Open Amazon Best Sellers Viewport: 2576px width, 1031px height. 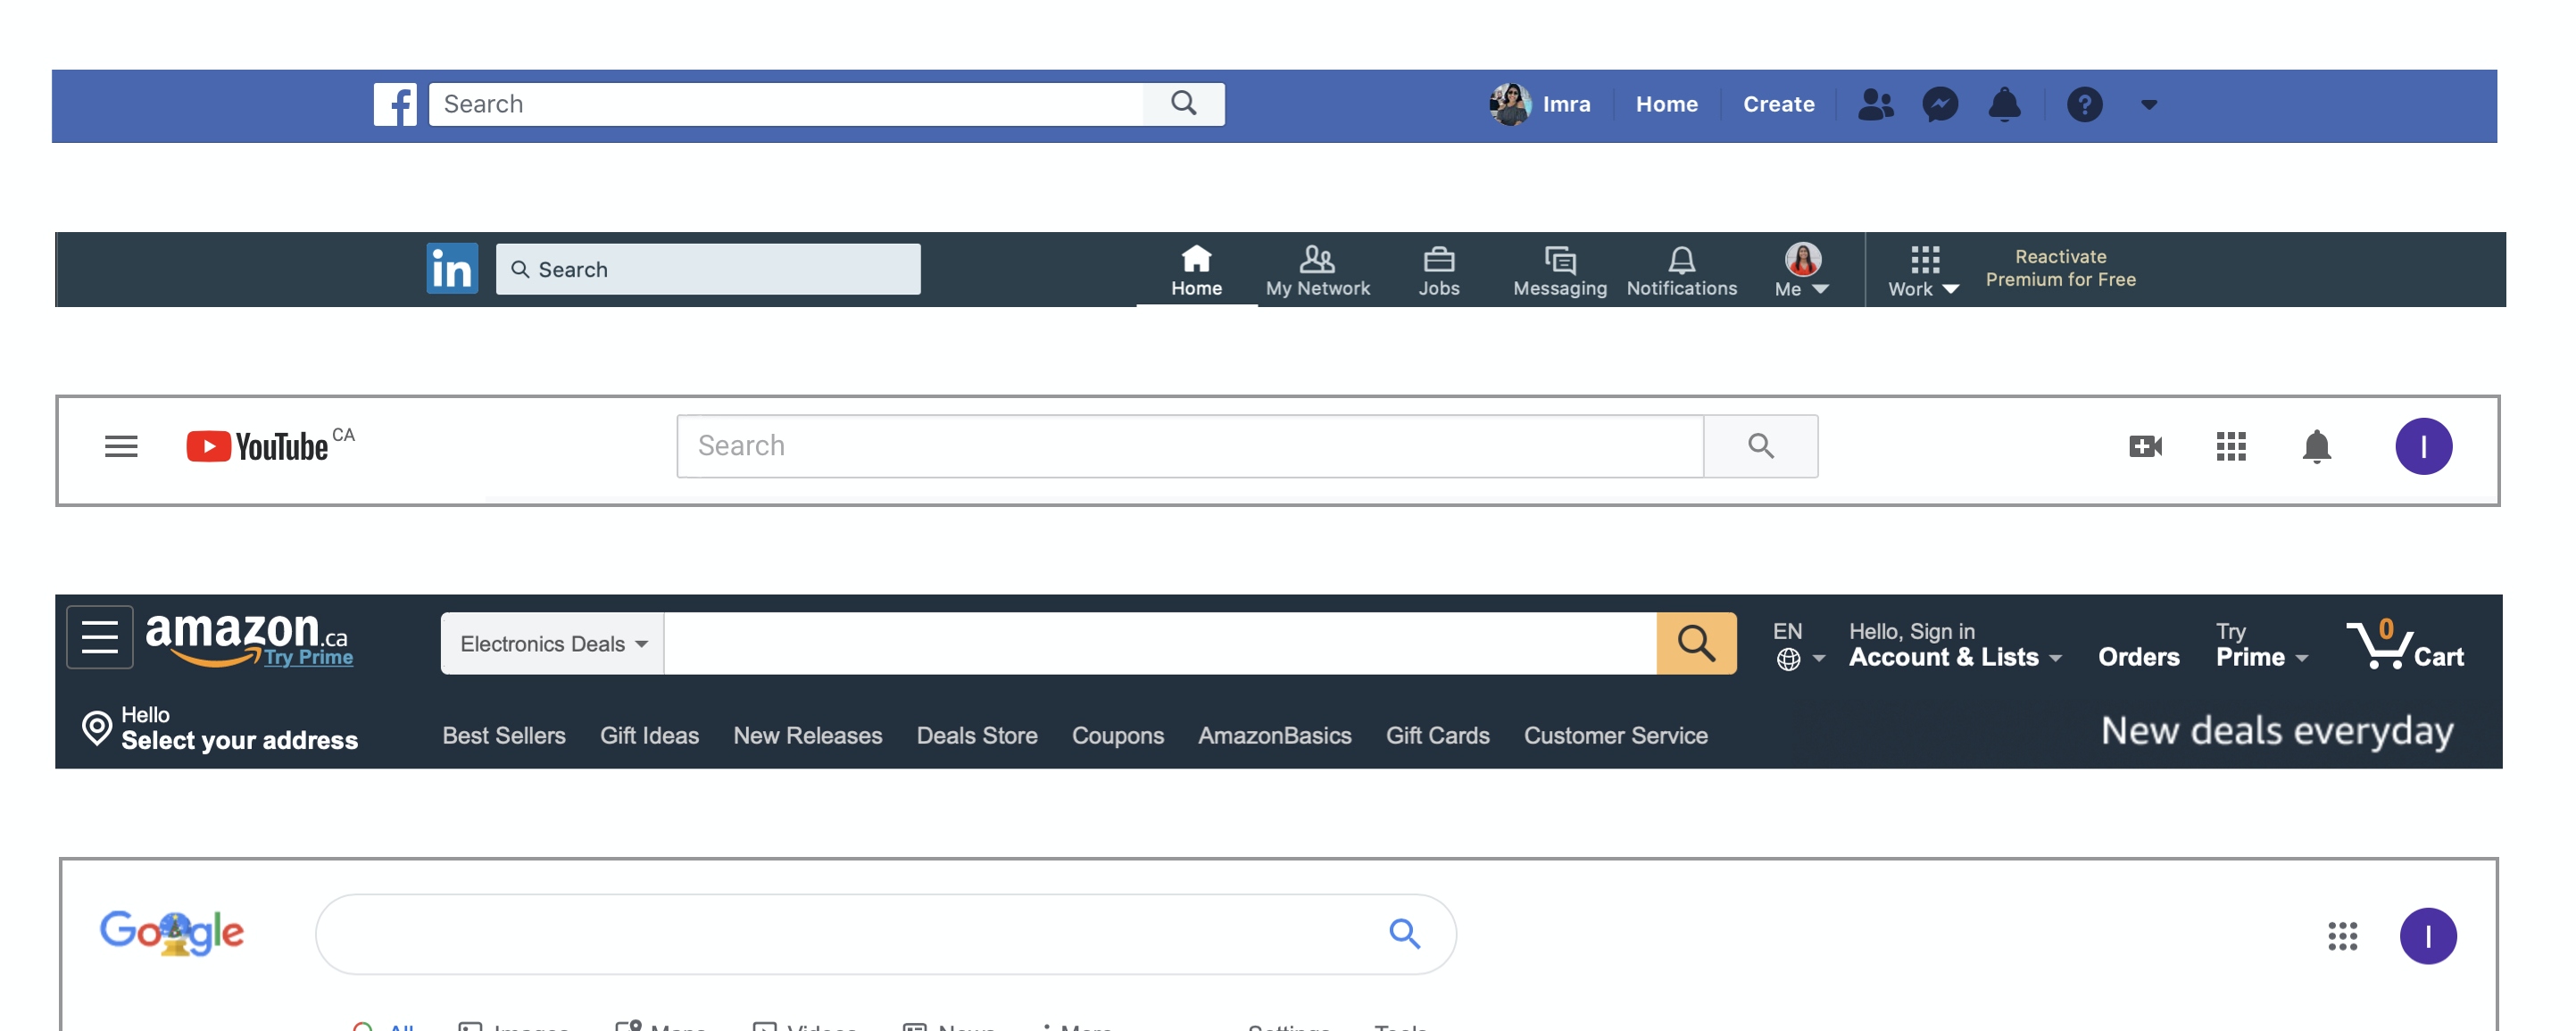[x=504, y=735]
